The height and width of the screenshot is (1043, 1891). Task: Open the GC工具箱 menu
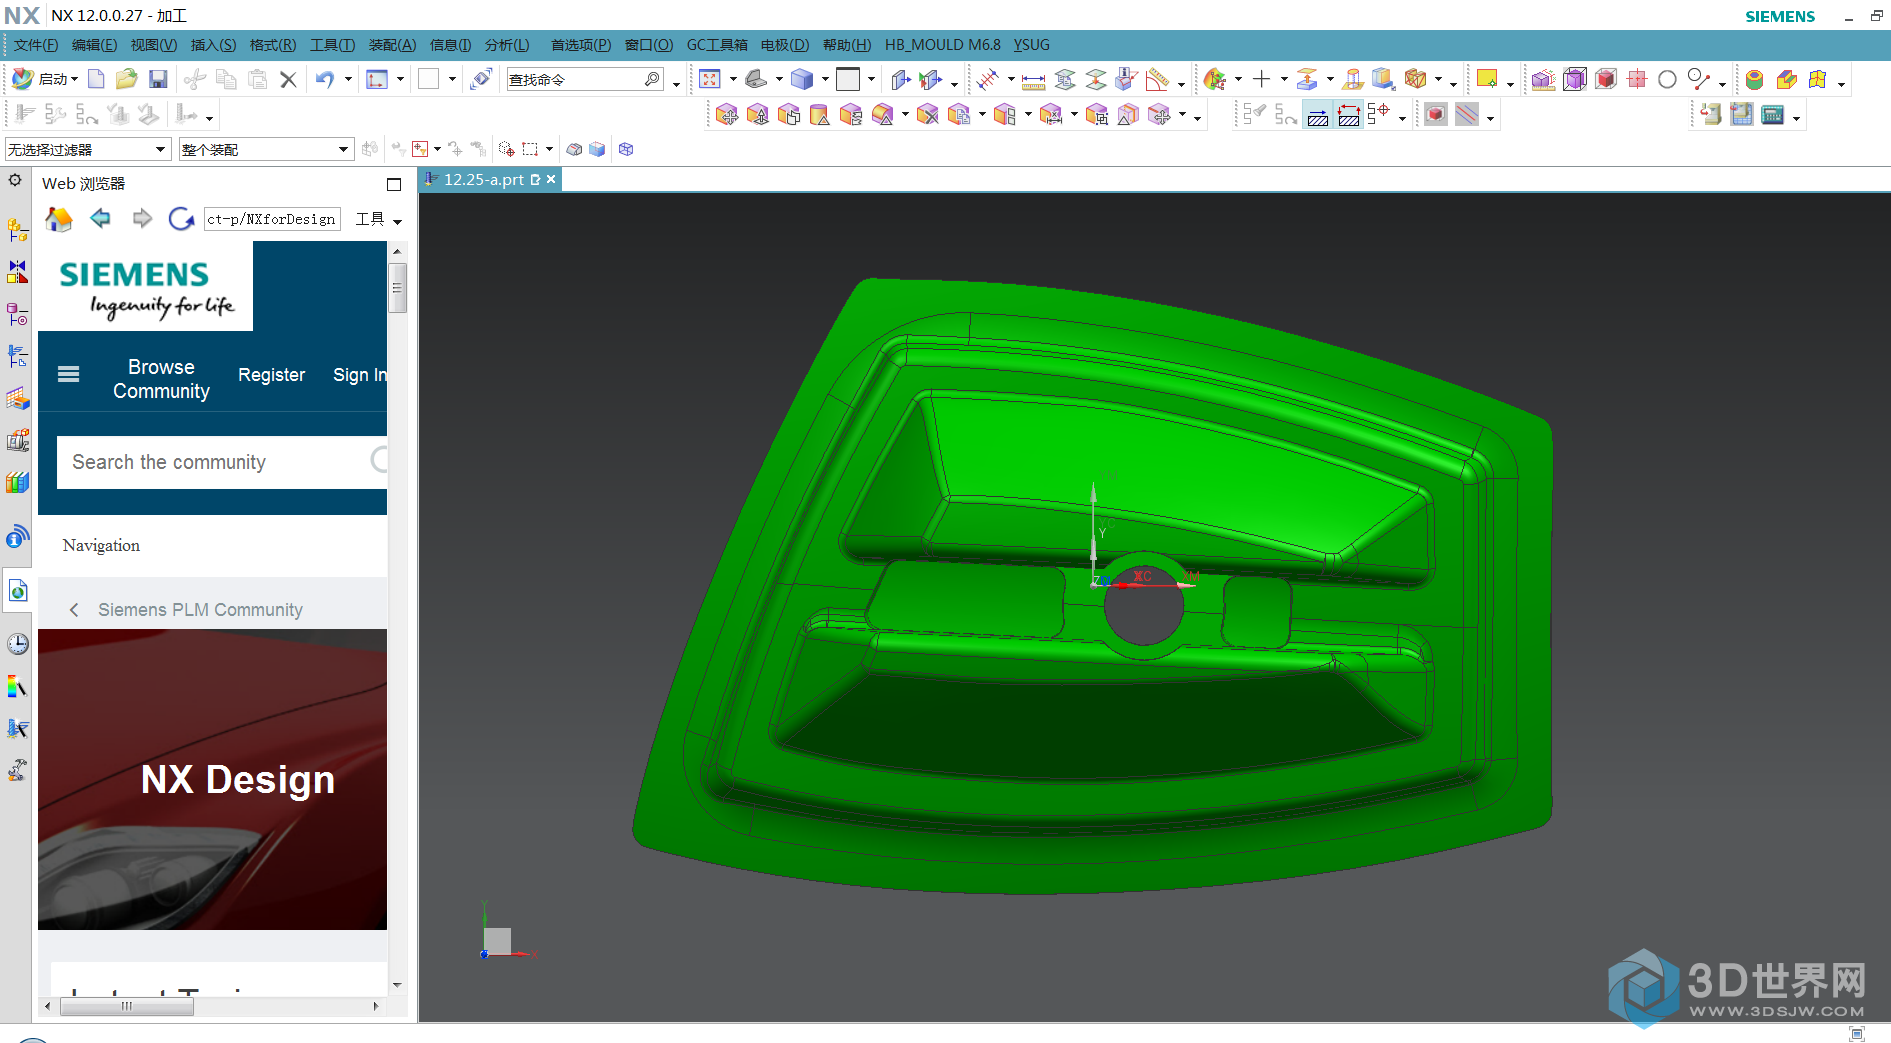[x=717, y=45]
